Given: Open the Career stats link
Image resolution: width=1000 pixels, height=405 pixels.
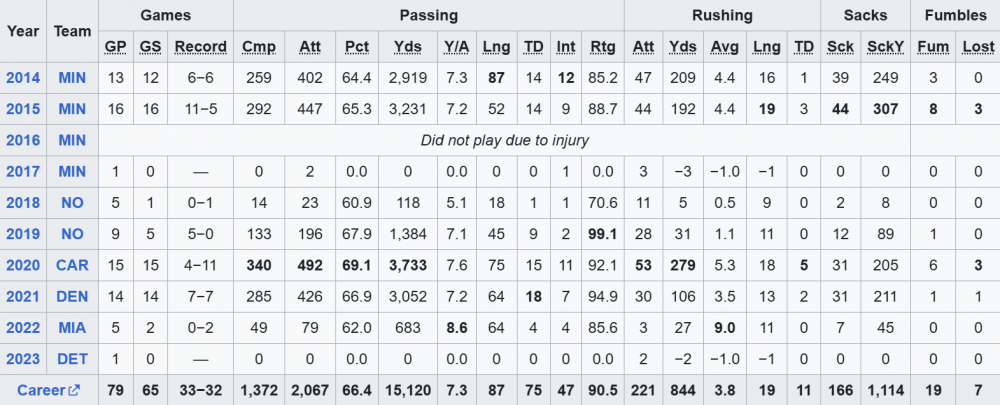Looking at the screenshot, I should click(x=41, y=390).
